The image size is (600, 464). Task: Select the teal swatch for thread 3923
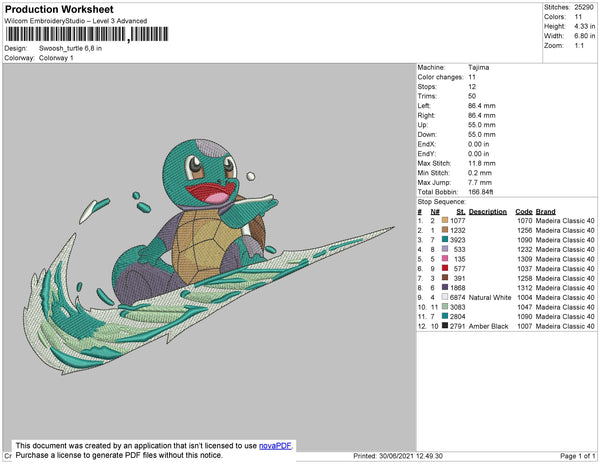pos(445,239)
